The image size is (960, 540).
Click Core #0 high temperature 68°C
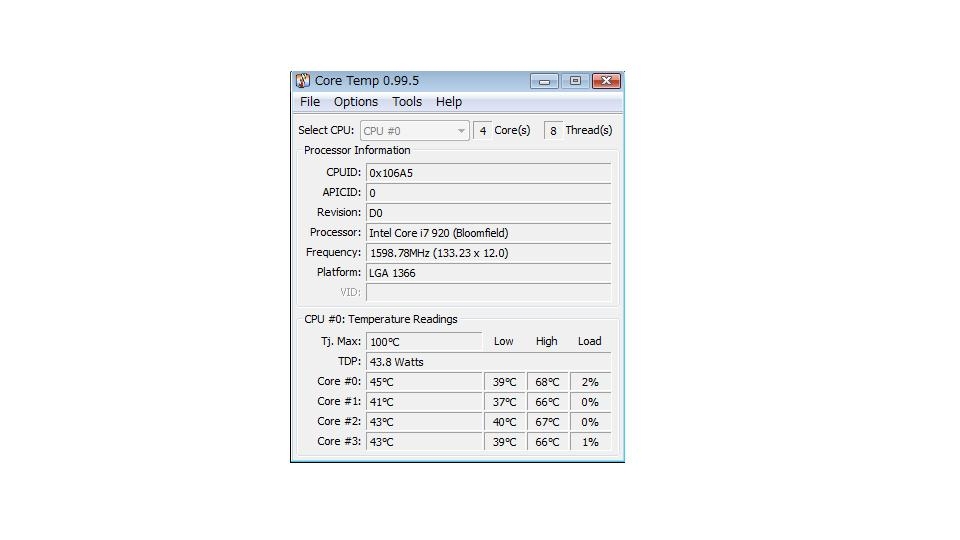coord(548,382)
